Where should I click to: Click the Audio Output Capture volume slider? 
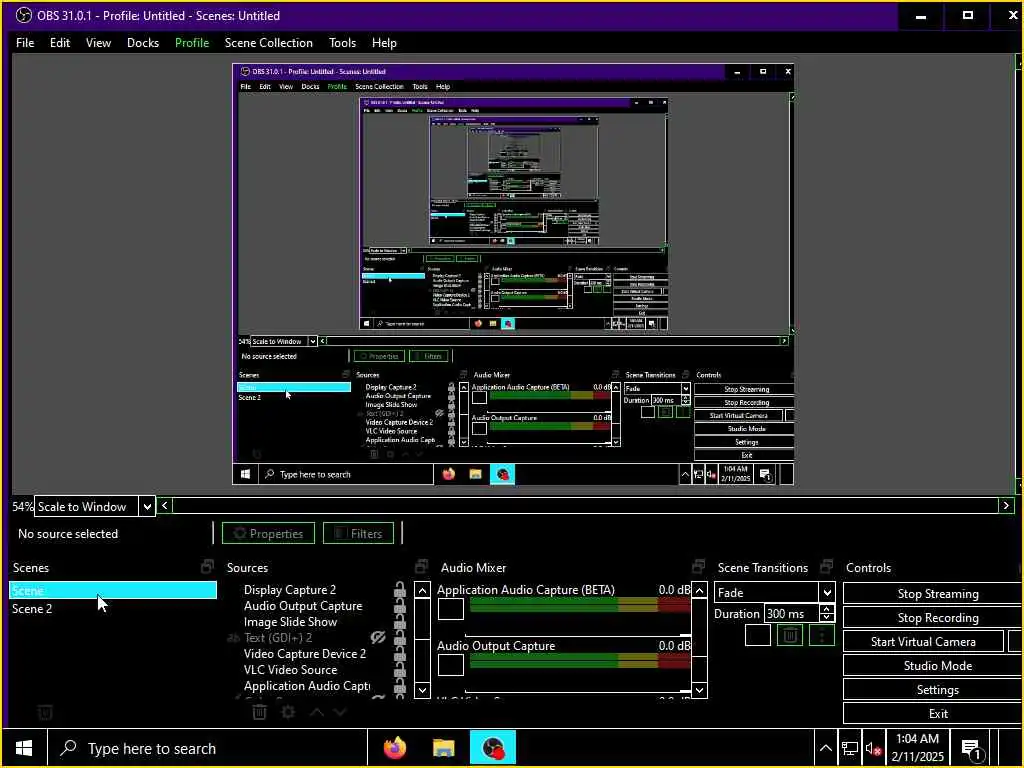577,690
